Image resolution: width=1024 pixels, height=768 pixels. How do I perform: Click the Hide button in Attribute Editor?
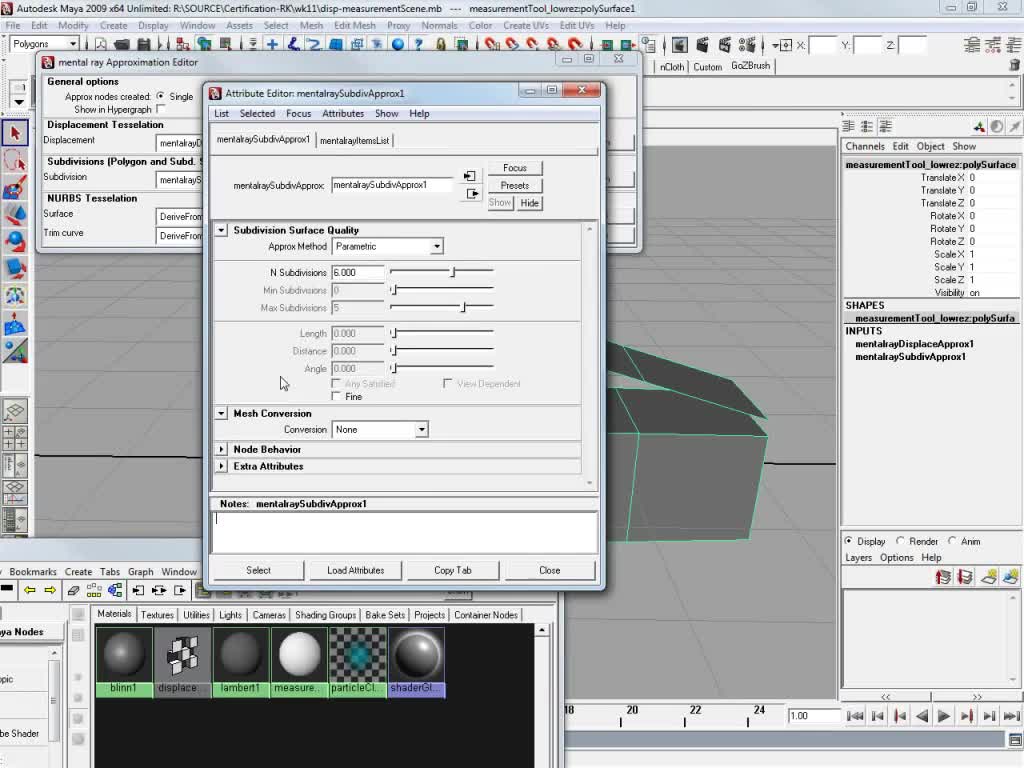(x=530, y=203)
